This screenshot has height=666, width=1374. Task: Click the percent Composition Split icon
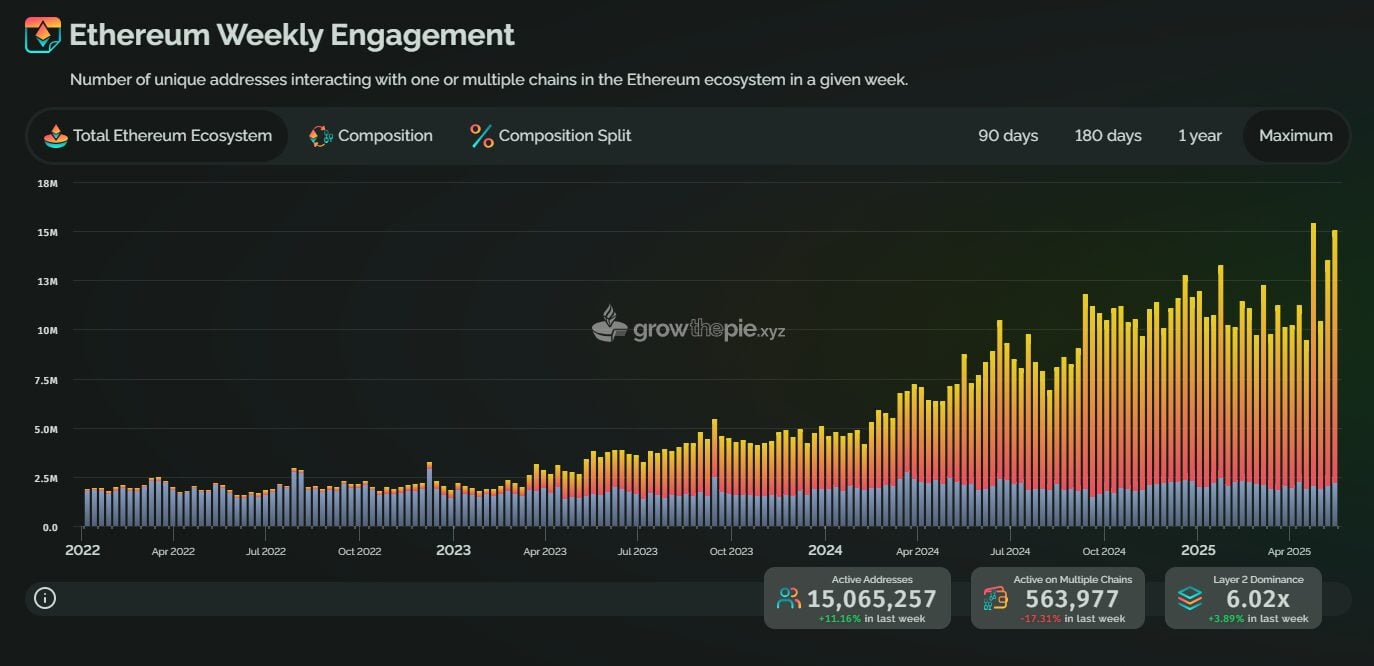482,136
